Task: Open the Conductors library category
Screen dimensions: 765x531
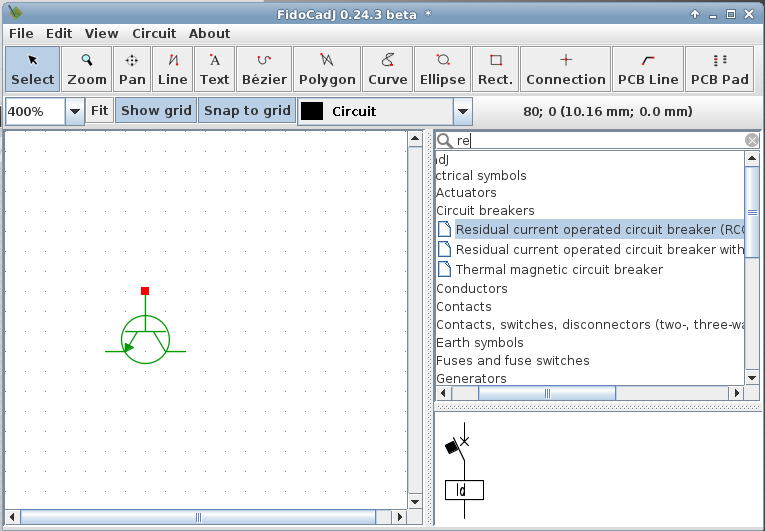Action: (472, 289)
